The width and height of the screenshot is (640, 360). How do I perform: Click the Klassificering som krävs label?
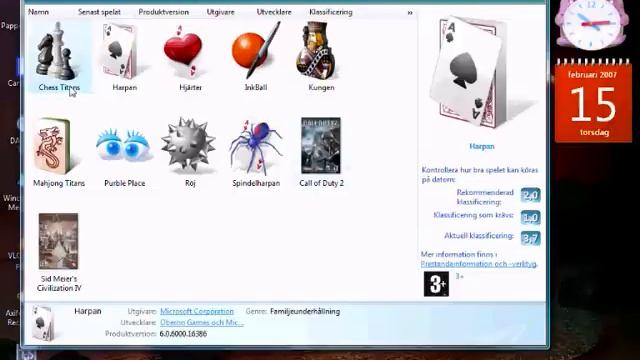(x=473, y=215)
